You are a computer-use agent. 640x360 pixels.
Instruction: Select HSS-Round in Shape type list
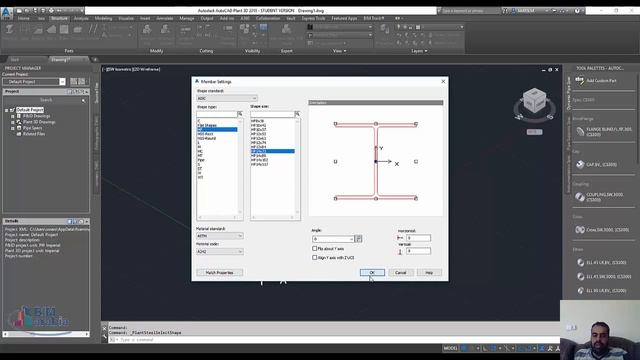207,138
